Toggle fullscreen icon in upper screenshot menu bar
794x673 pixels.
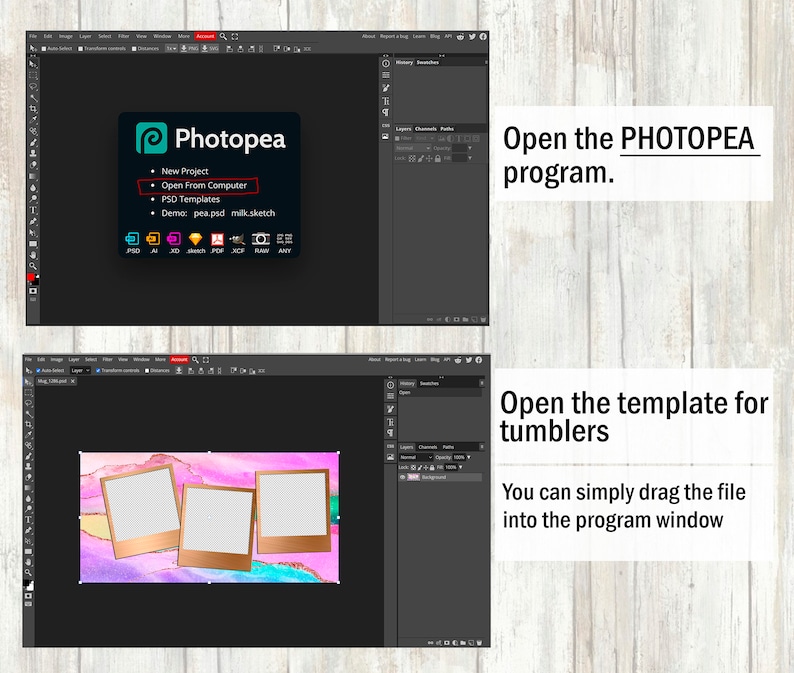235,36
